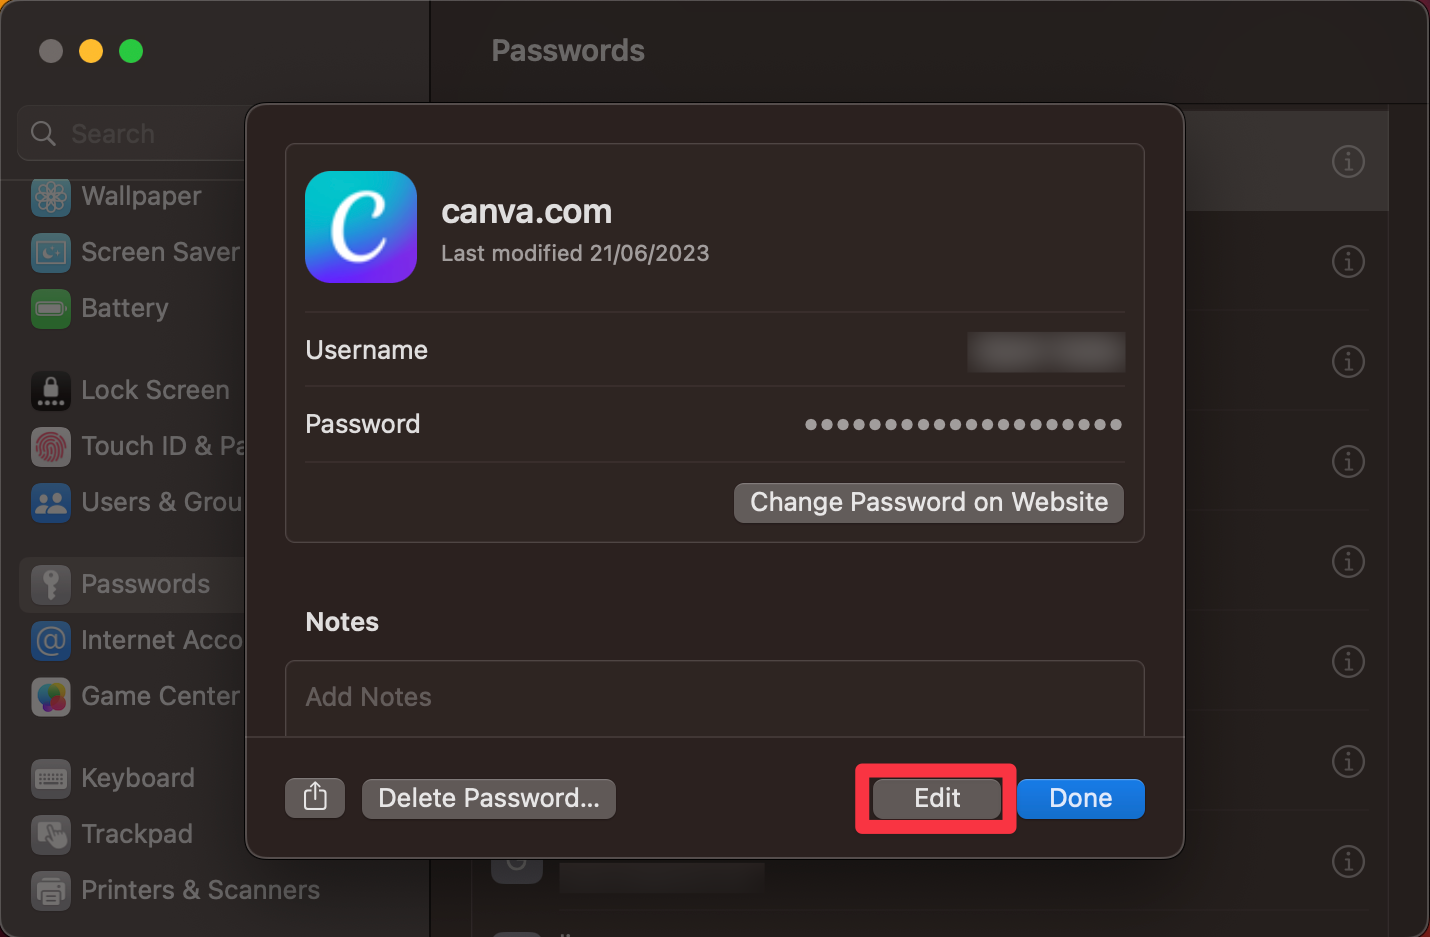
Task: Click the Users & Groups sidebar icon
Action: [51, 503]
